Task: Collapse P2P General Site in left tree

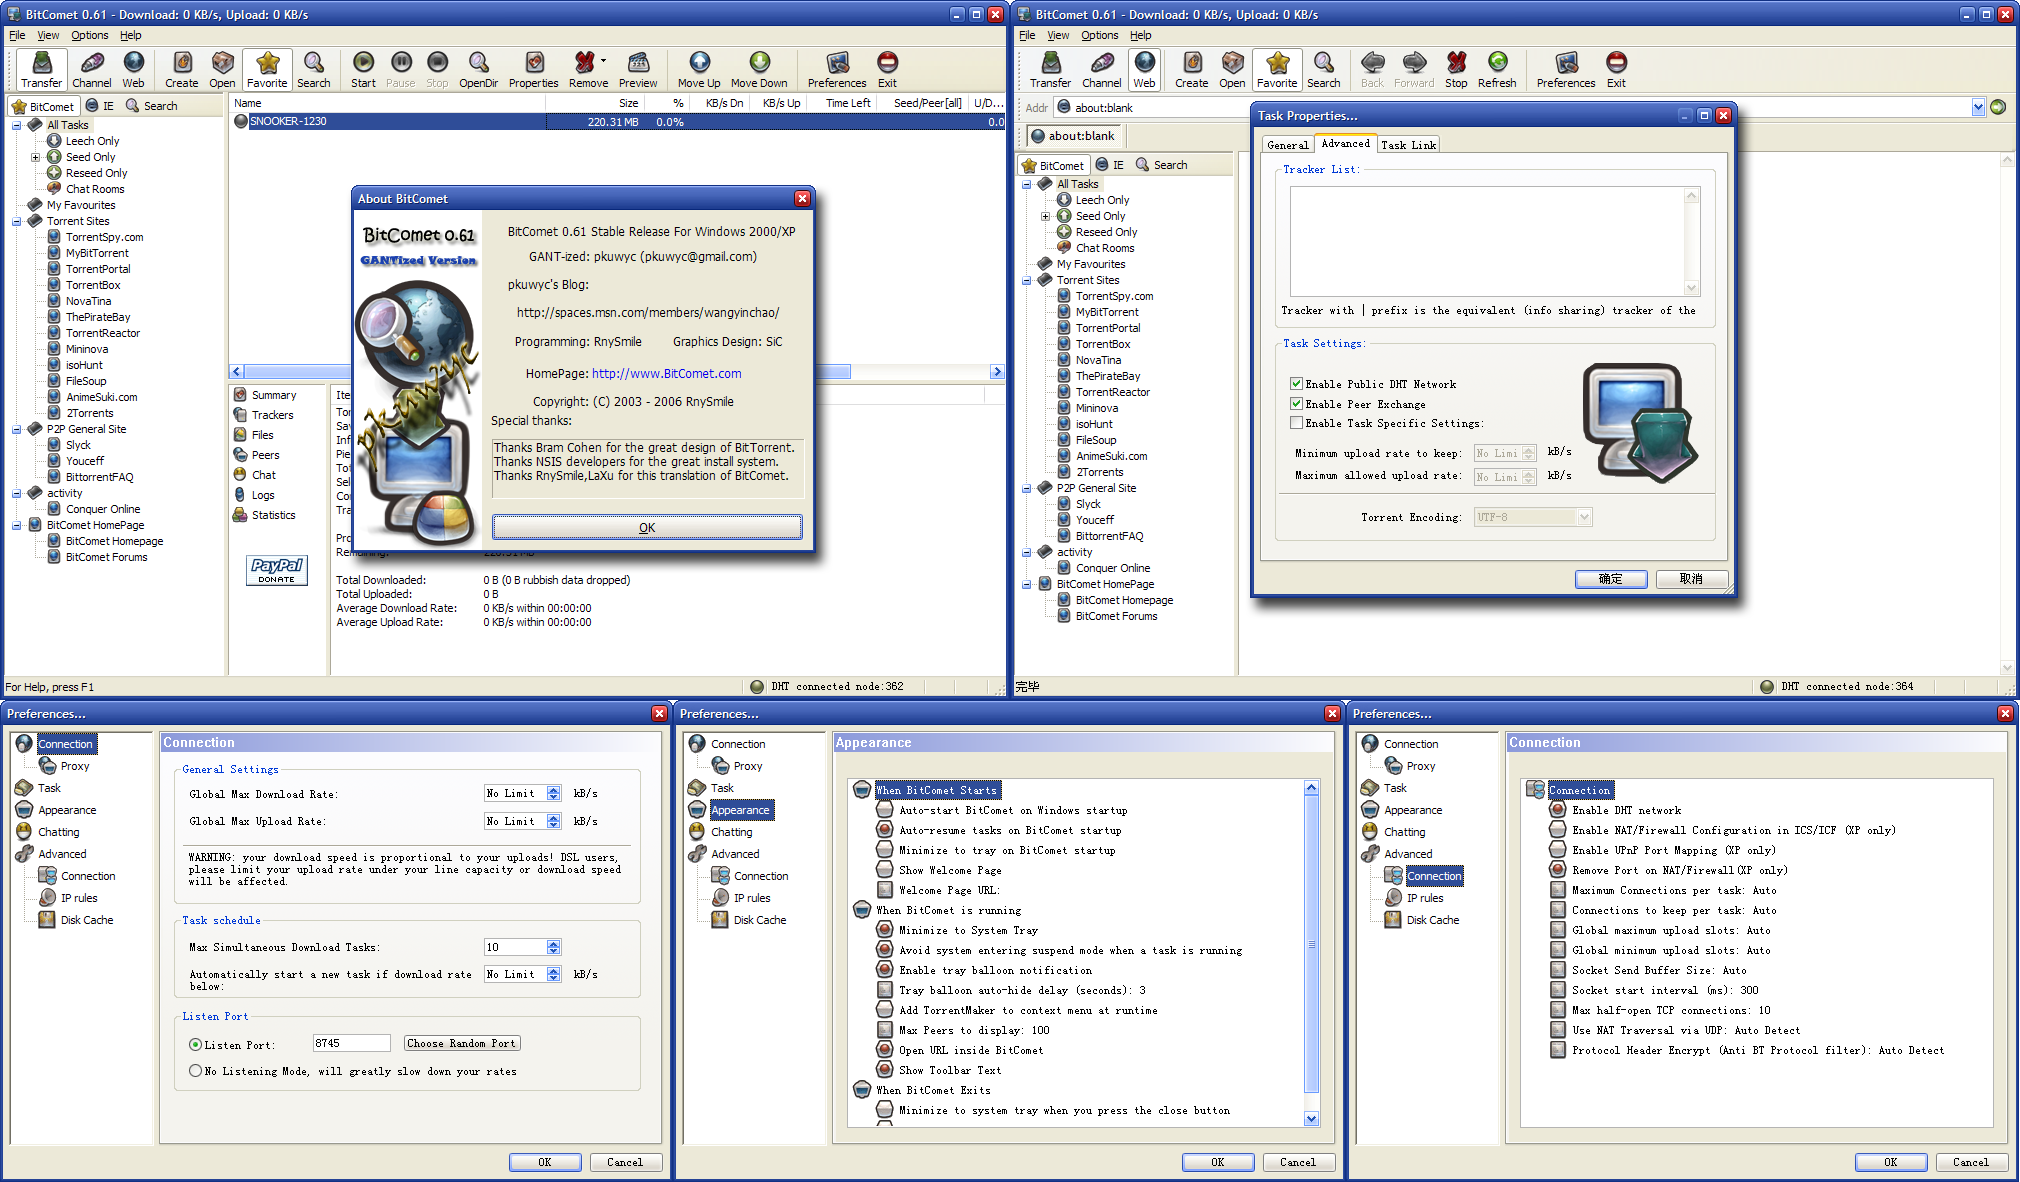Action: tap(16, 429)
